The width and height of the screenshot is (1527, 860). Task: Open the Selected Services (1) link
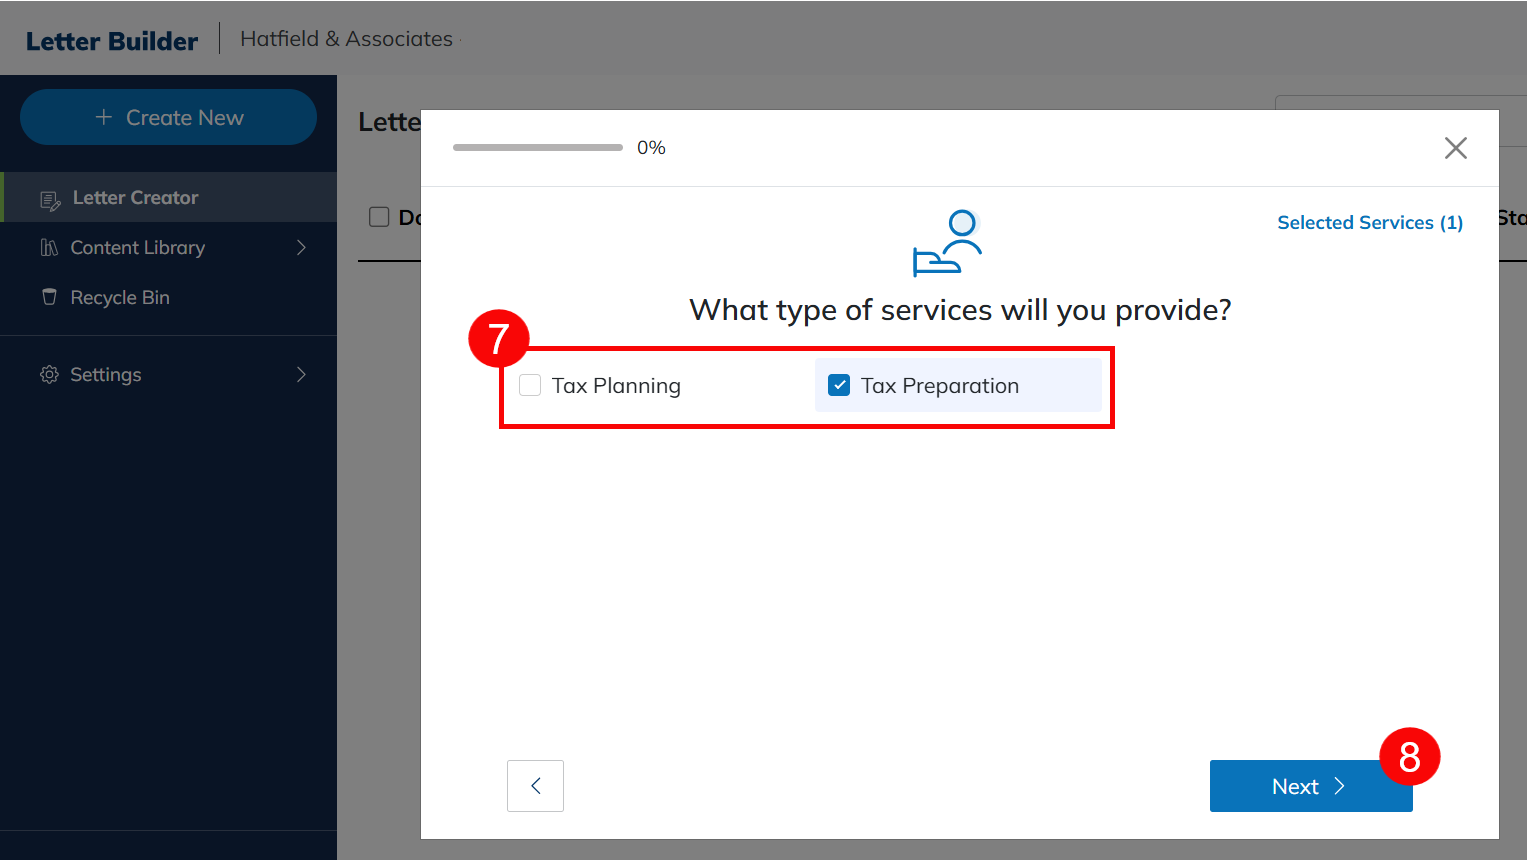1369,223
